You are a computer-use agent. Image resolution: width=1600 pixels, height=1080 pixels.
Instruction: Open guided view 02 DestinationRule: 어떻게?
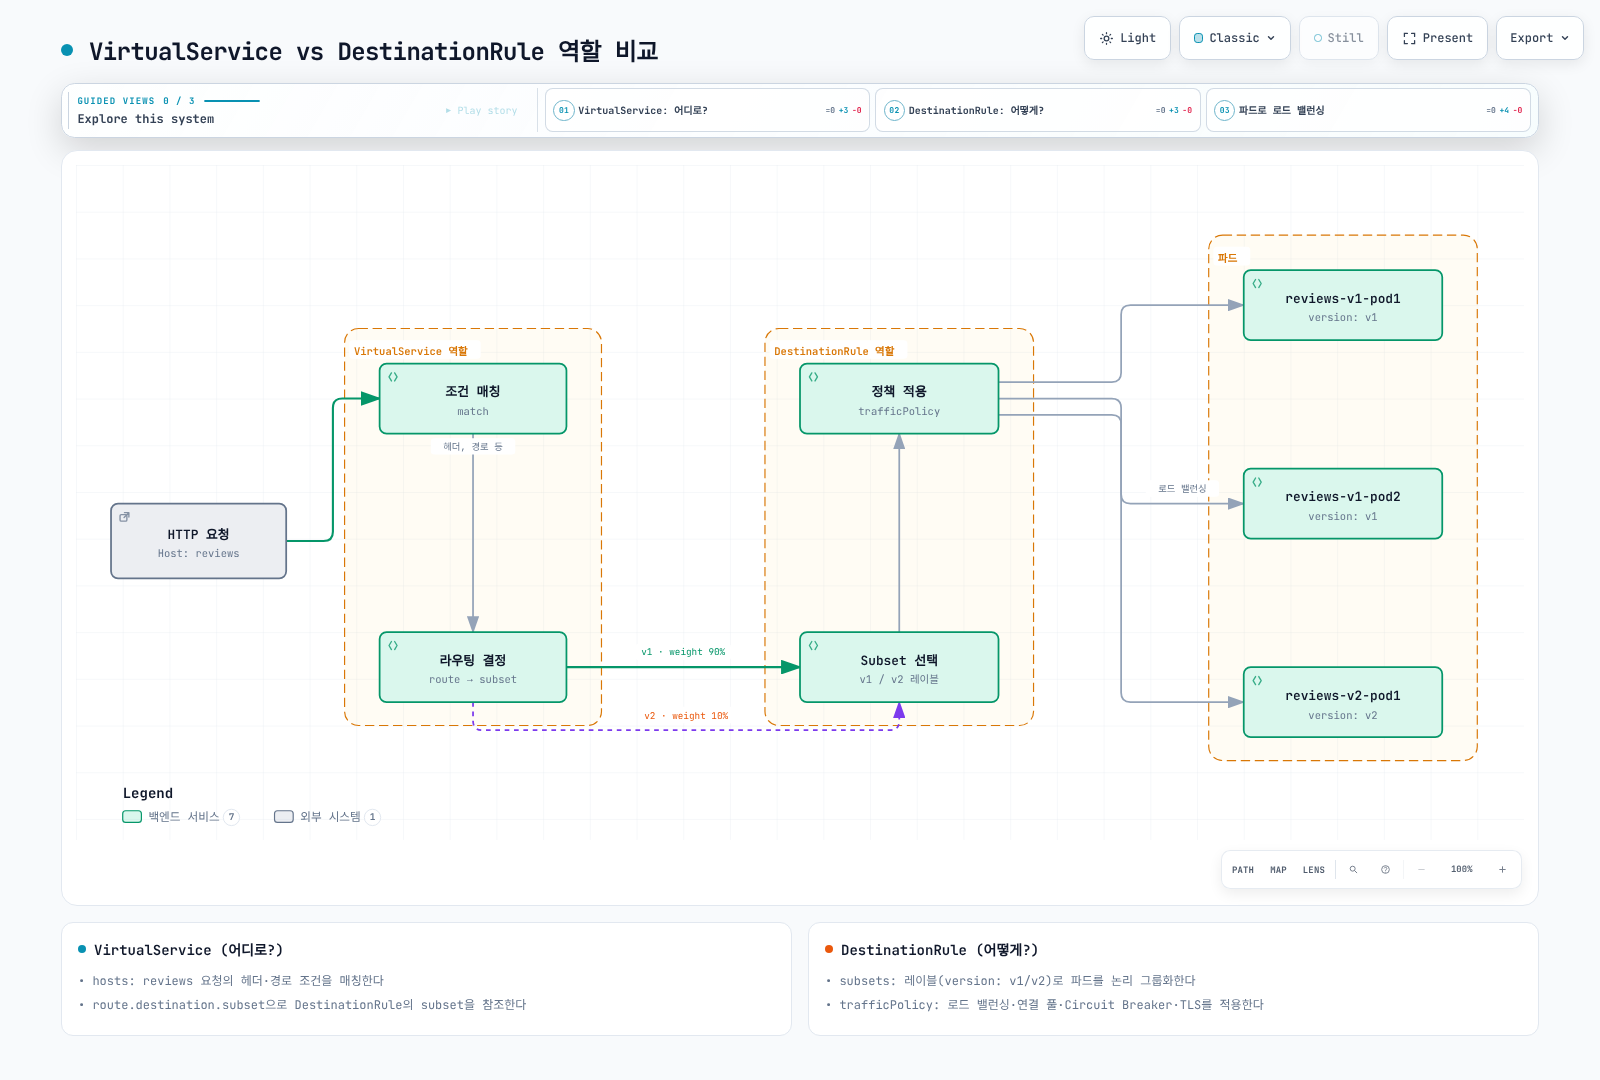(1037, 110)
